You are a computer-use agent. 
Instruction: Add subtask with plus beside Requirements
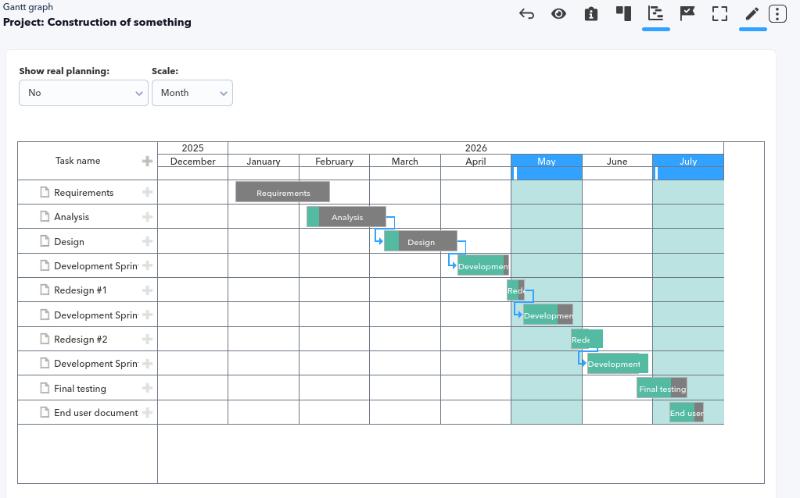pyautogui.click(x=147, y=192)
